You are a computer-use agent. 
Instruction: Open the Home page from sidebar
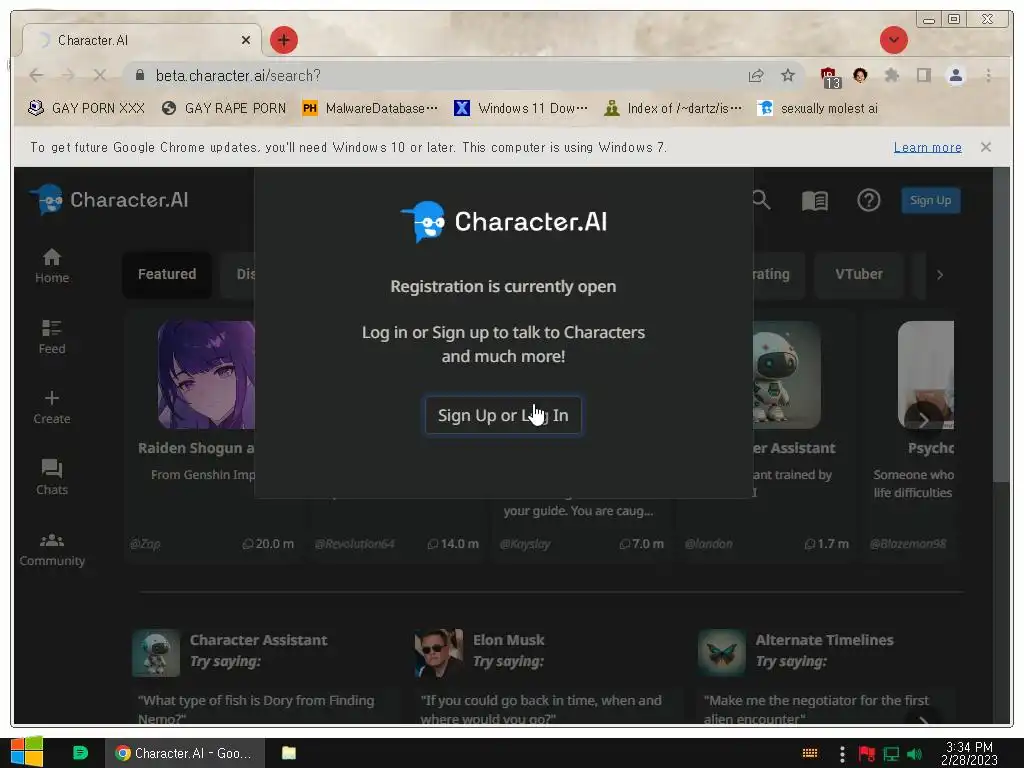tap(52, 266)
